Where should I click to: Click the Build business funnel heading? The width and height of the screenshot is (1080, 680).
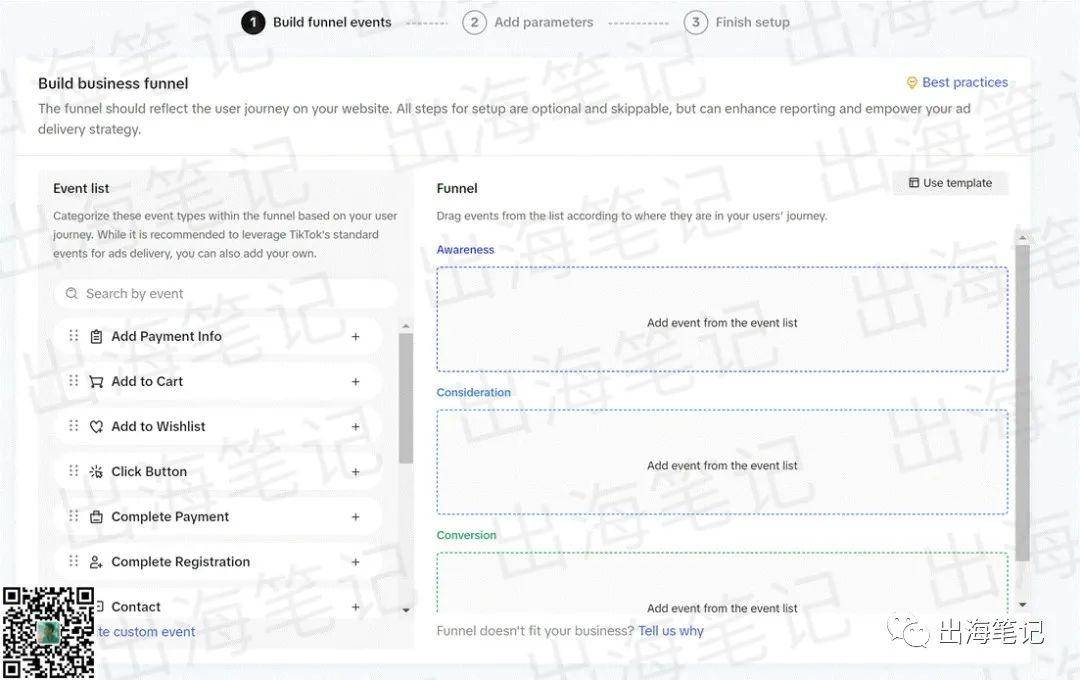pos(113,83)
